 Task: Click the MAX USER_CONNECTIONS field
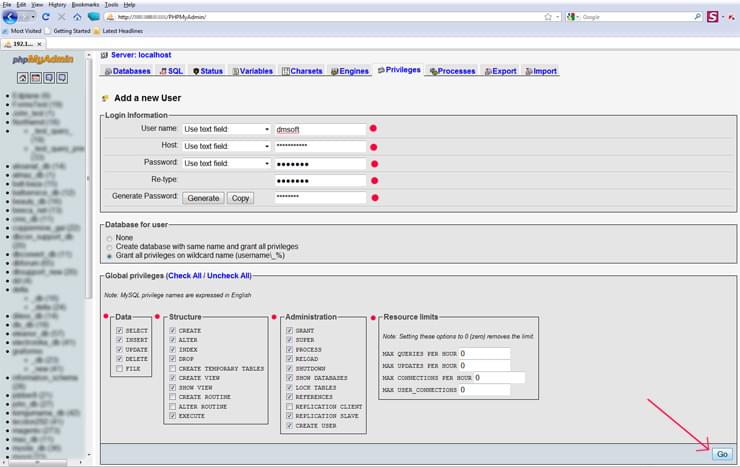(x=484, y=390)
